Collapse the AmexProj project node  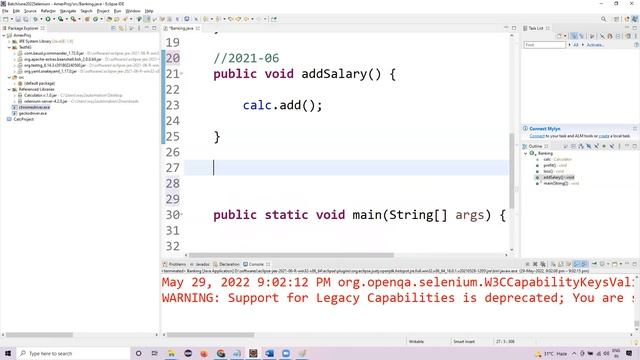point(4,36)
